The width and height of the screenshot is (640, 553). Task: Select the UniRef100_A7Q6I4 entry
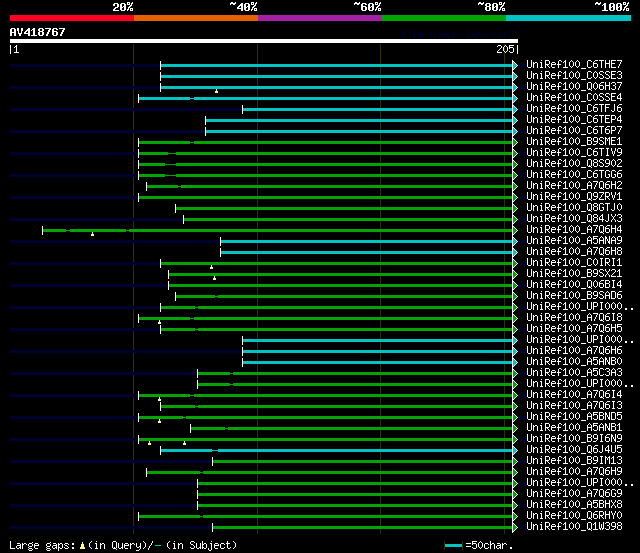coord(574,395)
